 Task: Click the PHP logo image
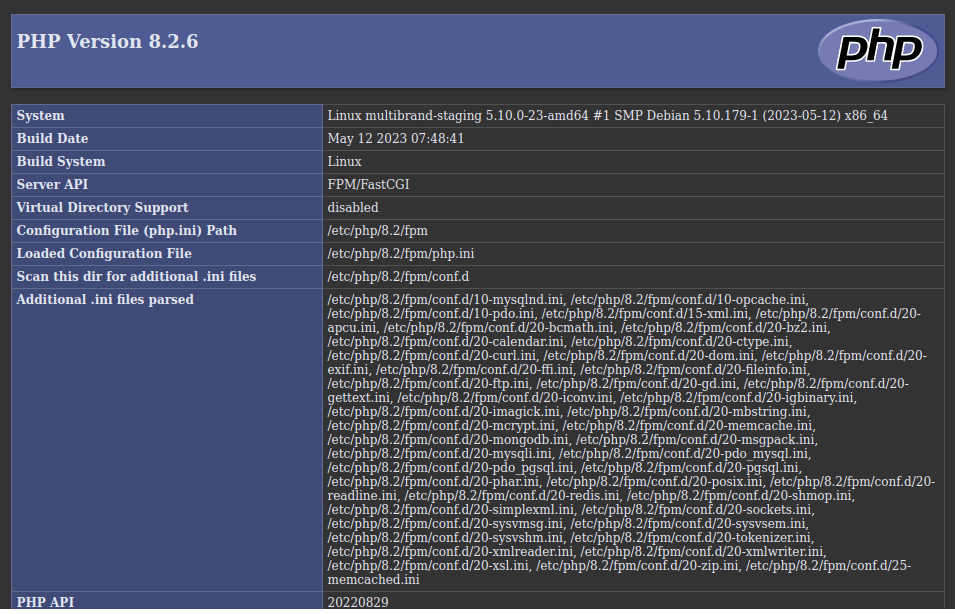pos(878,51)
